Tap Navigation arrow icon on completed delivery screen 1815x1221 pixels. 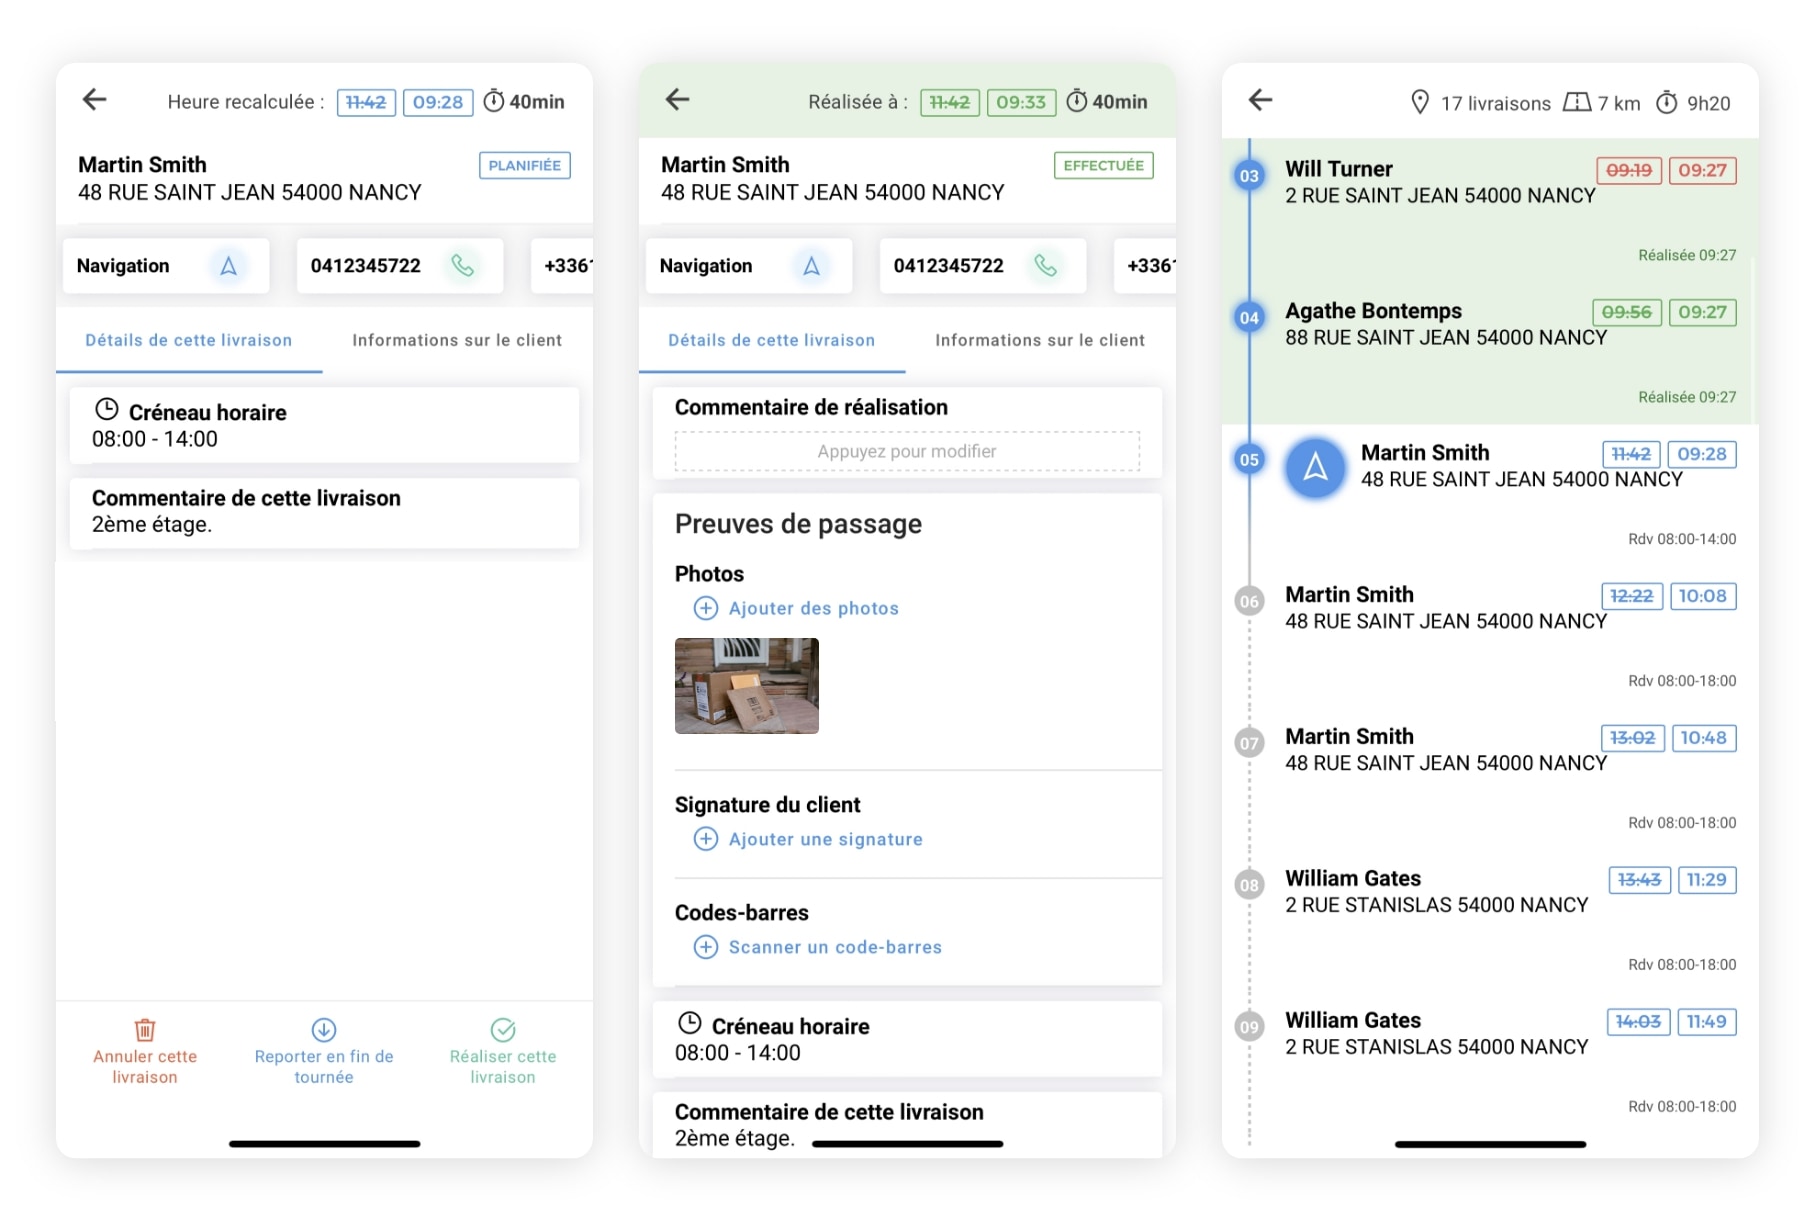pos(811,266)
